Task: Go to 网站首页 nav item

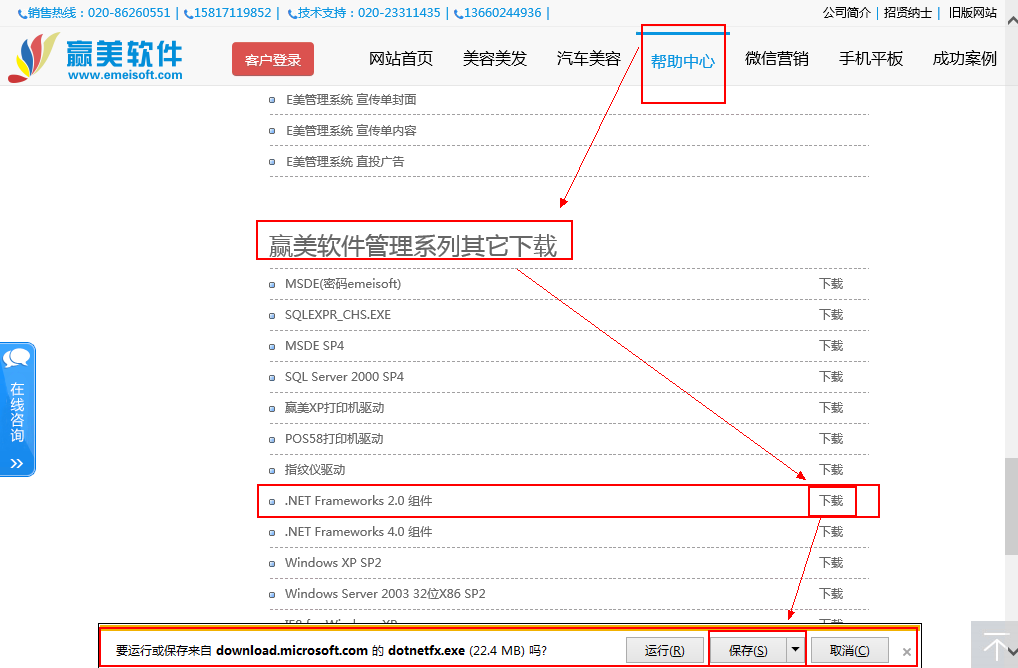Action: 401,59
